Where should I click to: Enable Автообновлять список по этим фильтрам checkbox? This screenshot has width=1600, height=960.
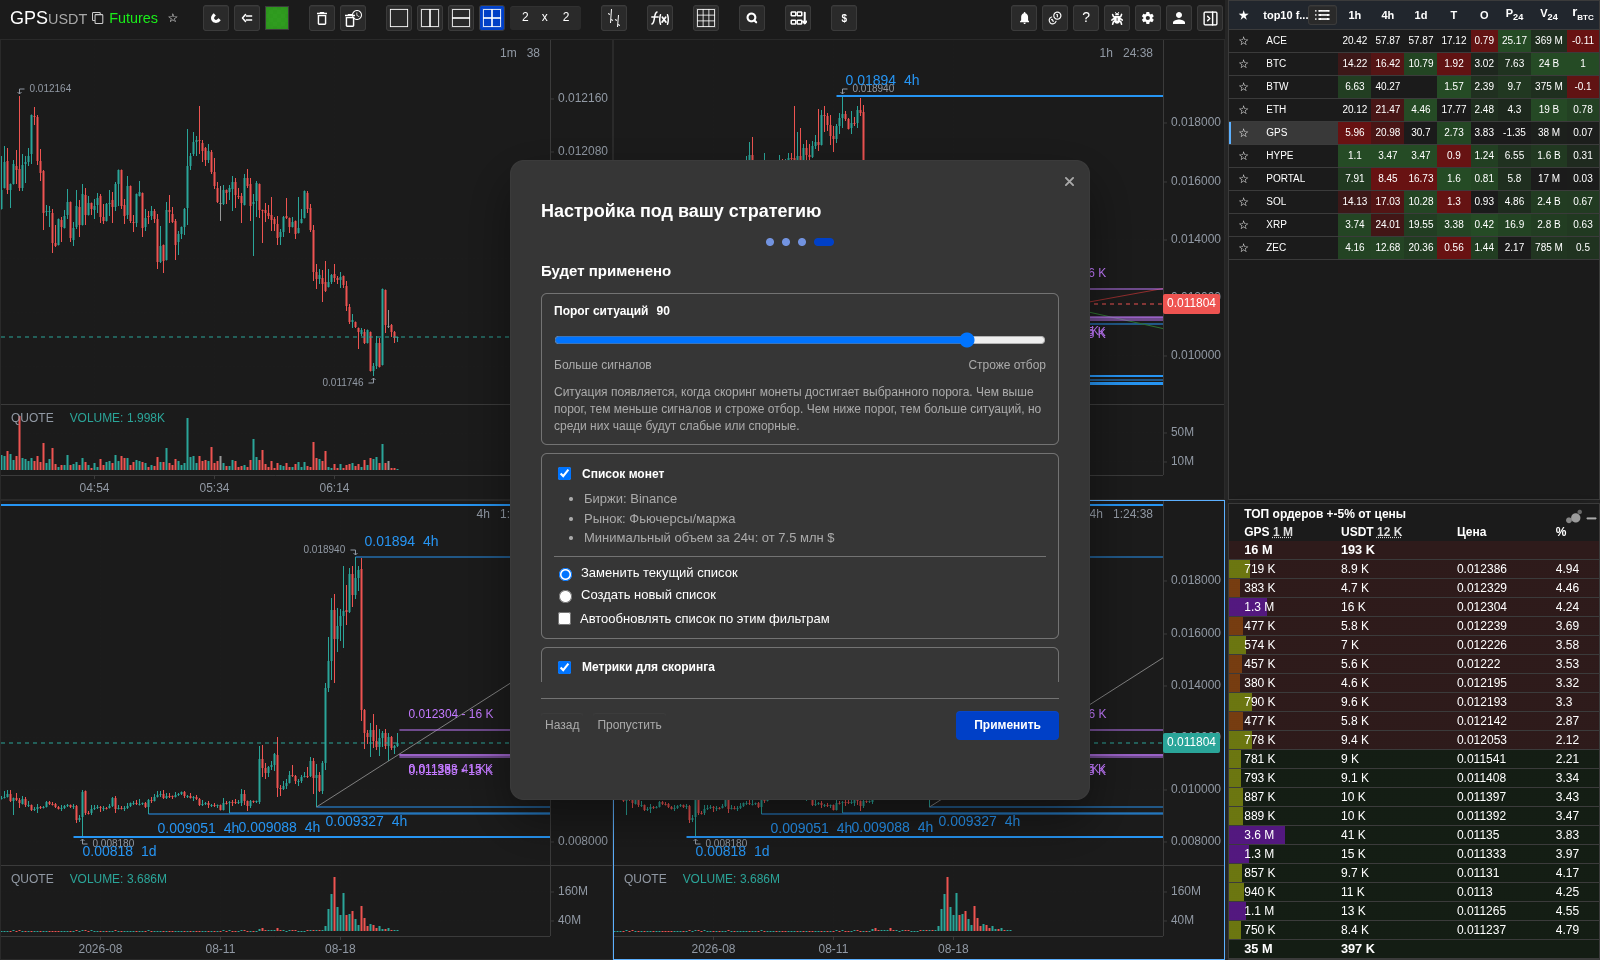pos(564,619)
